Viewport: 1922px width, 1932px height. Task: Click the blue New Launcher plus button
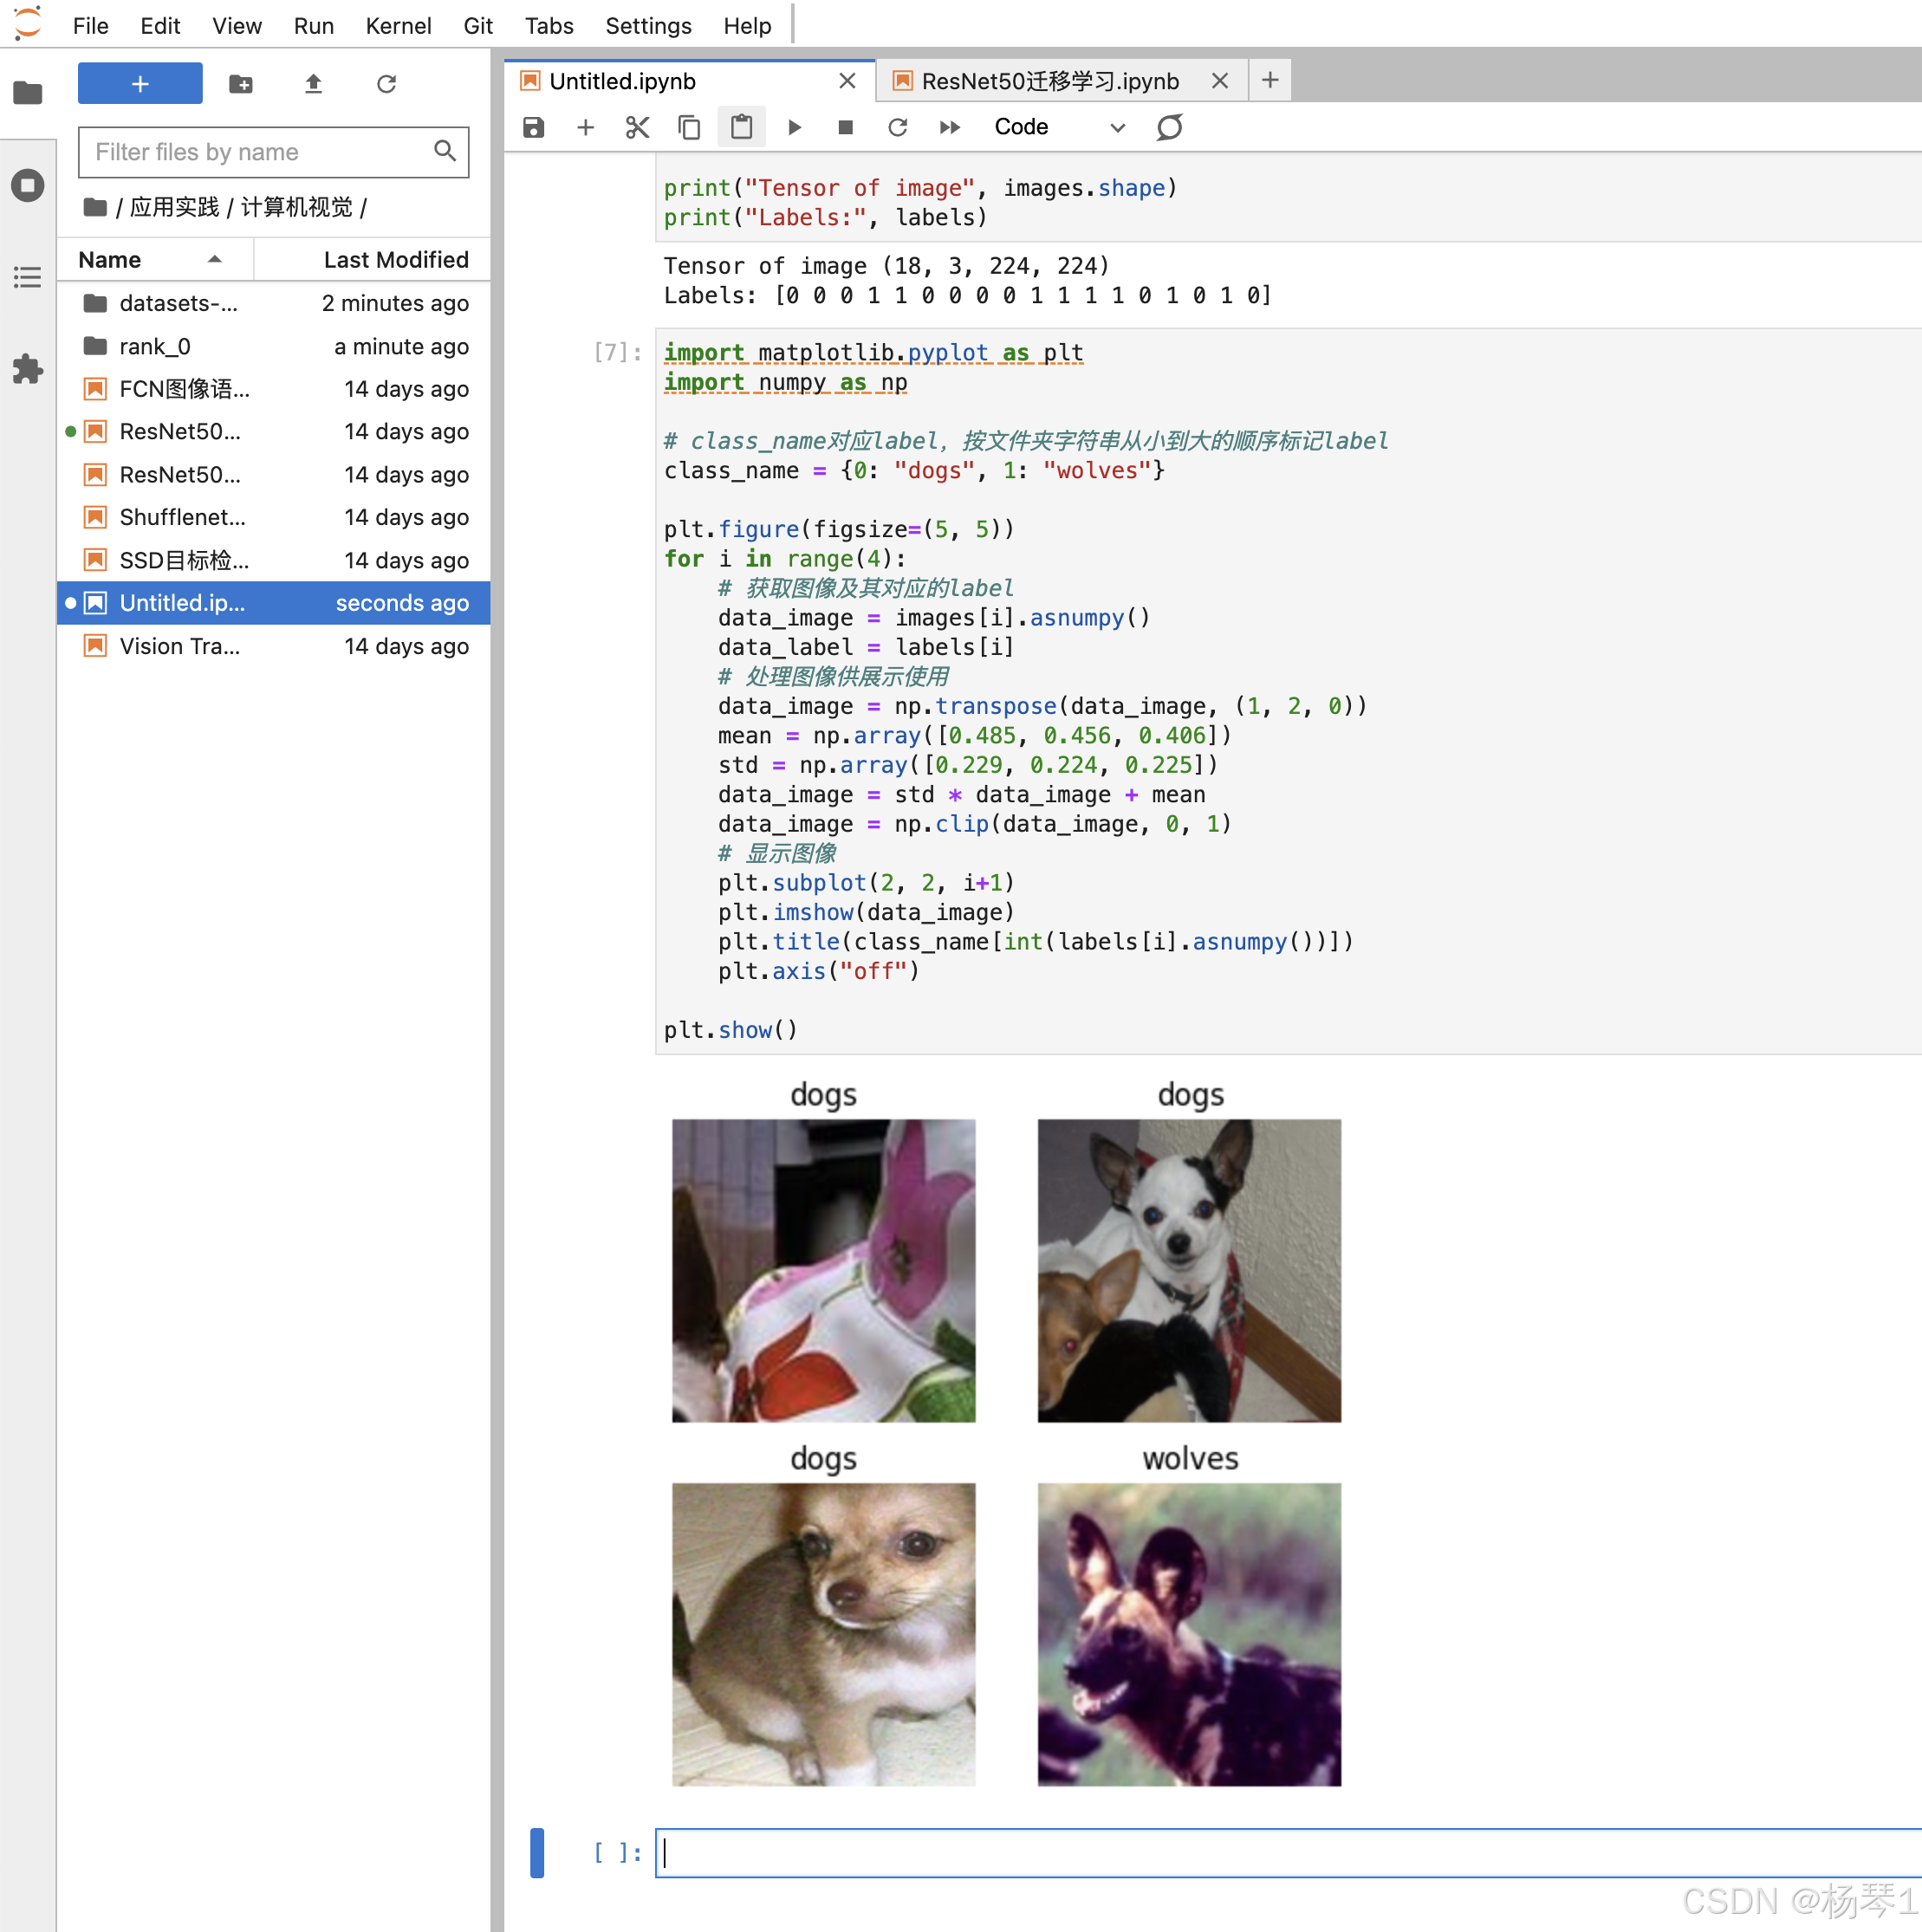click(x=140, y=84)
